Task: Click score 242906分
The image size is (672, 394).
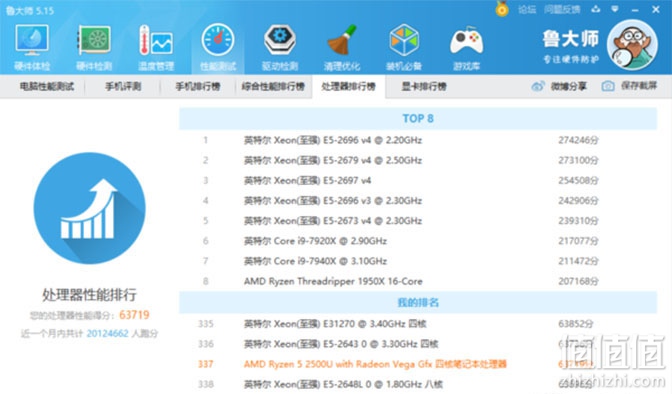Action: click(578, 201)
